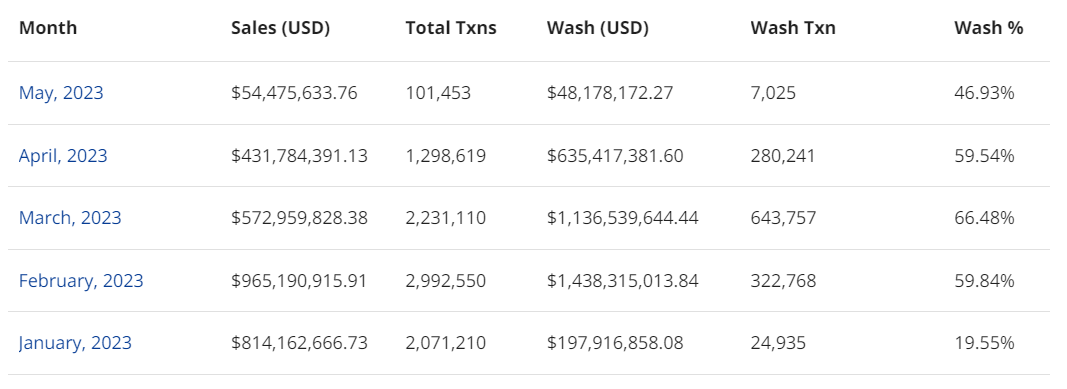Select the 19.55% wash percentage cell
The image size is (1067, 389).
point(984,343)
